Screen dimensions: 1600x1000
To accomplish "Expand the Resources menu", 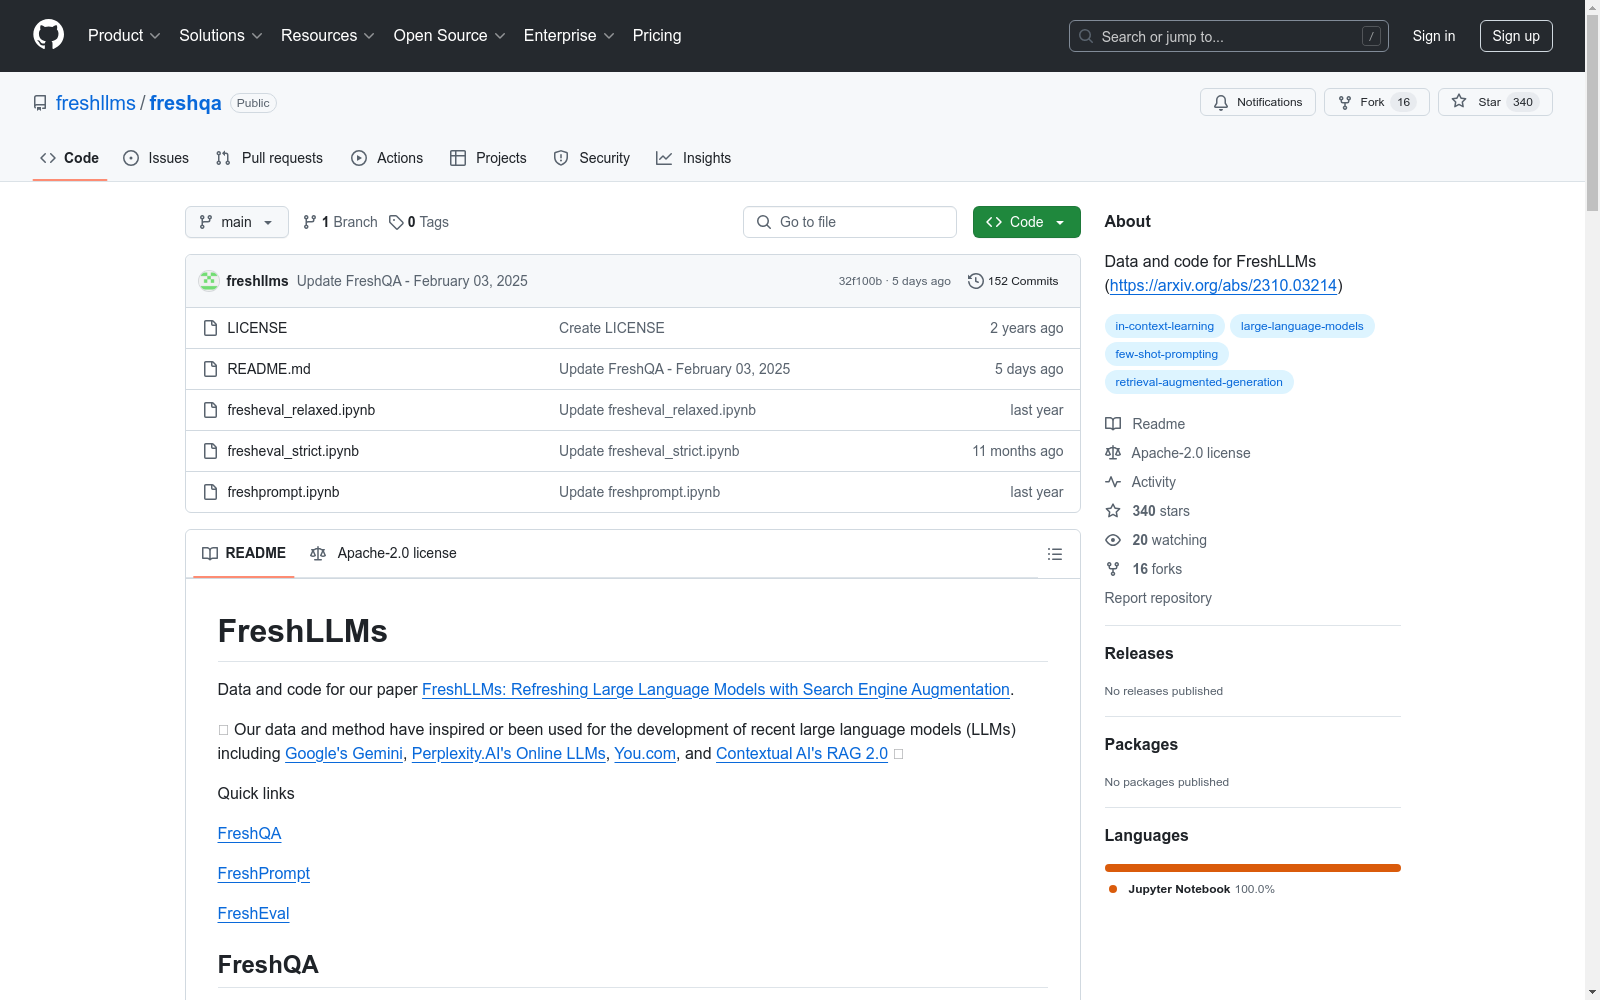I will tap(328, 35).
